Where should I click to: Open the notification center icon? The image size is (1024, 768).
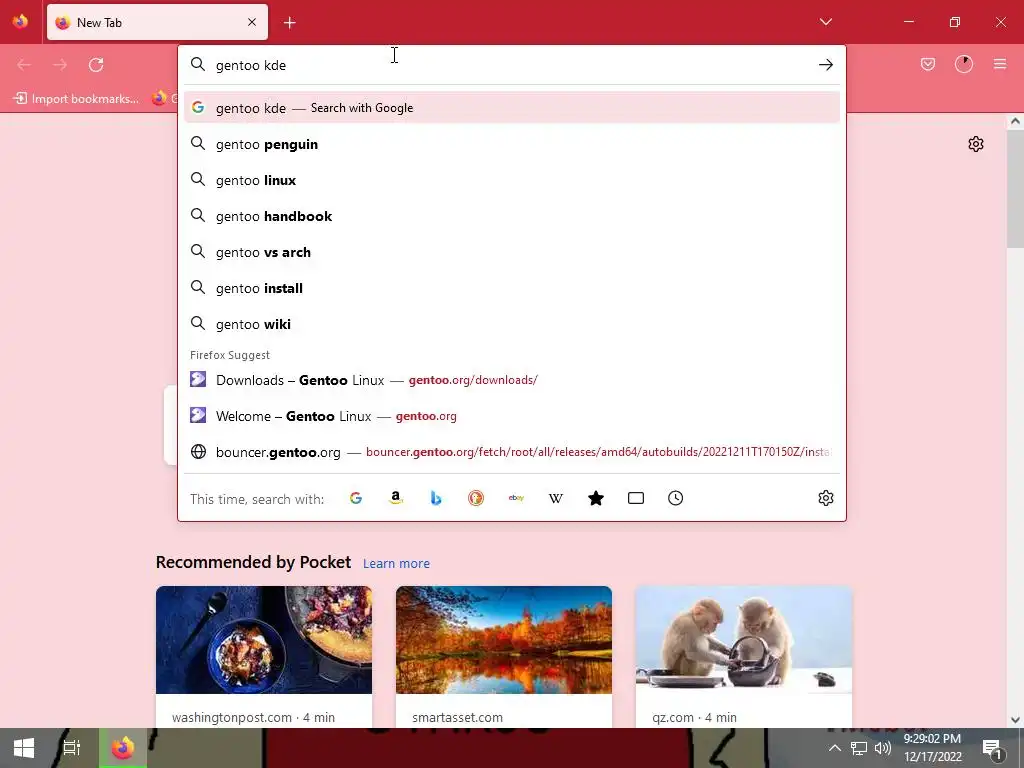993,748
